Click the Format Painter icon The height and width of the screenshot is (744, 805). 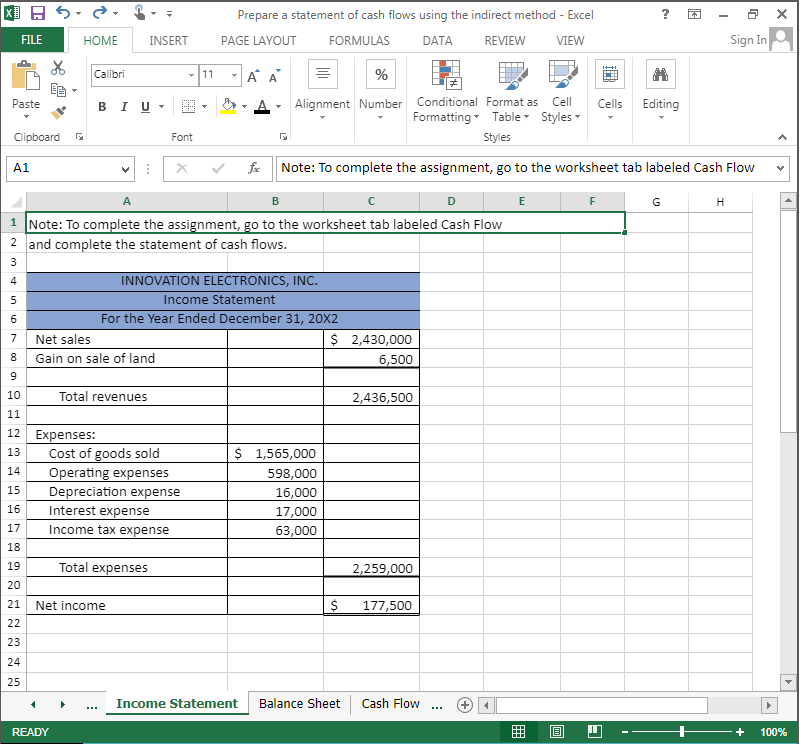coord(57,112)
